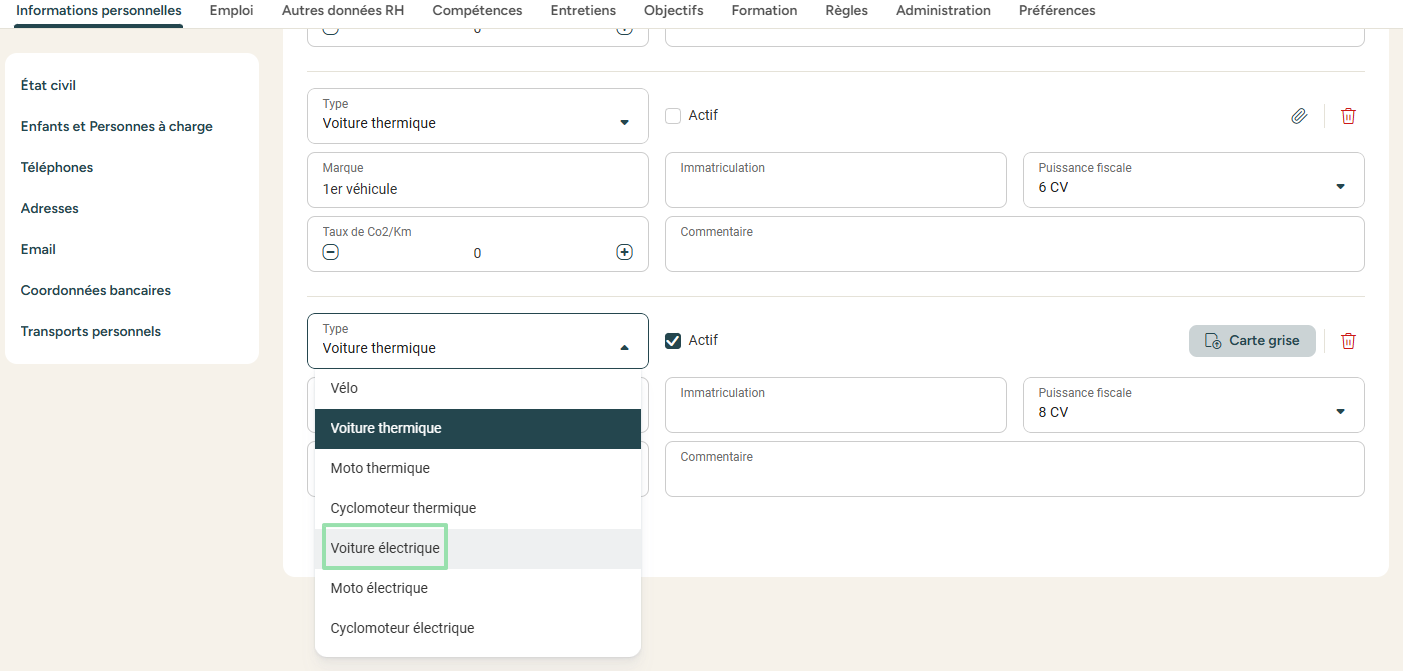Click trash icon next to Carte grise
The width and height of the screenshot is (1403, 671).
[1348, 341]
